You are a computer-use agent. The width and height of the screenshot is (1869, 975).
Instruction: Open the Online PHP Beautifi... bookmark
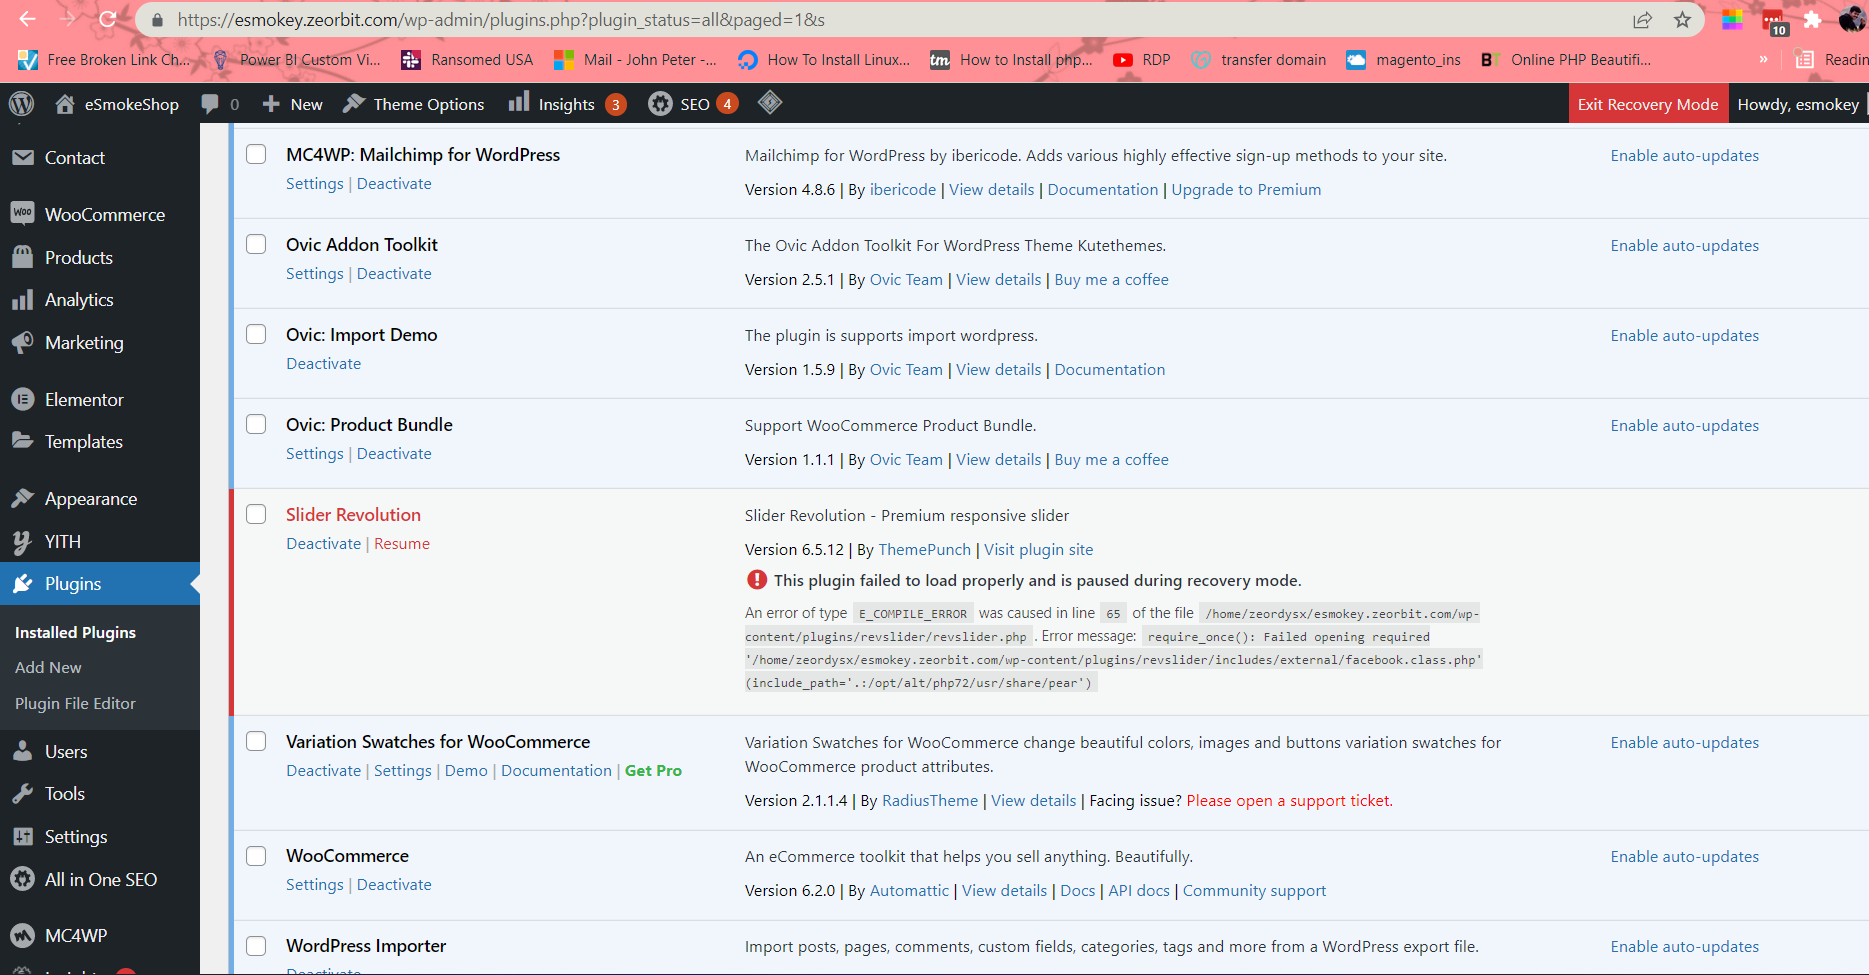pyautogui.click(x=1565, y=60)
